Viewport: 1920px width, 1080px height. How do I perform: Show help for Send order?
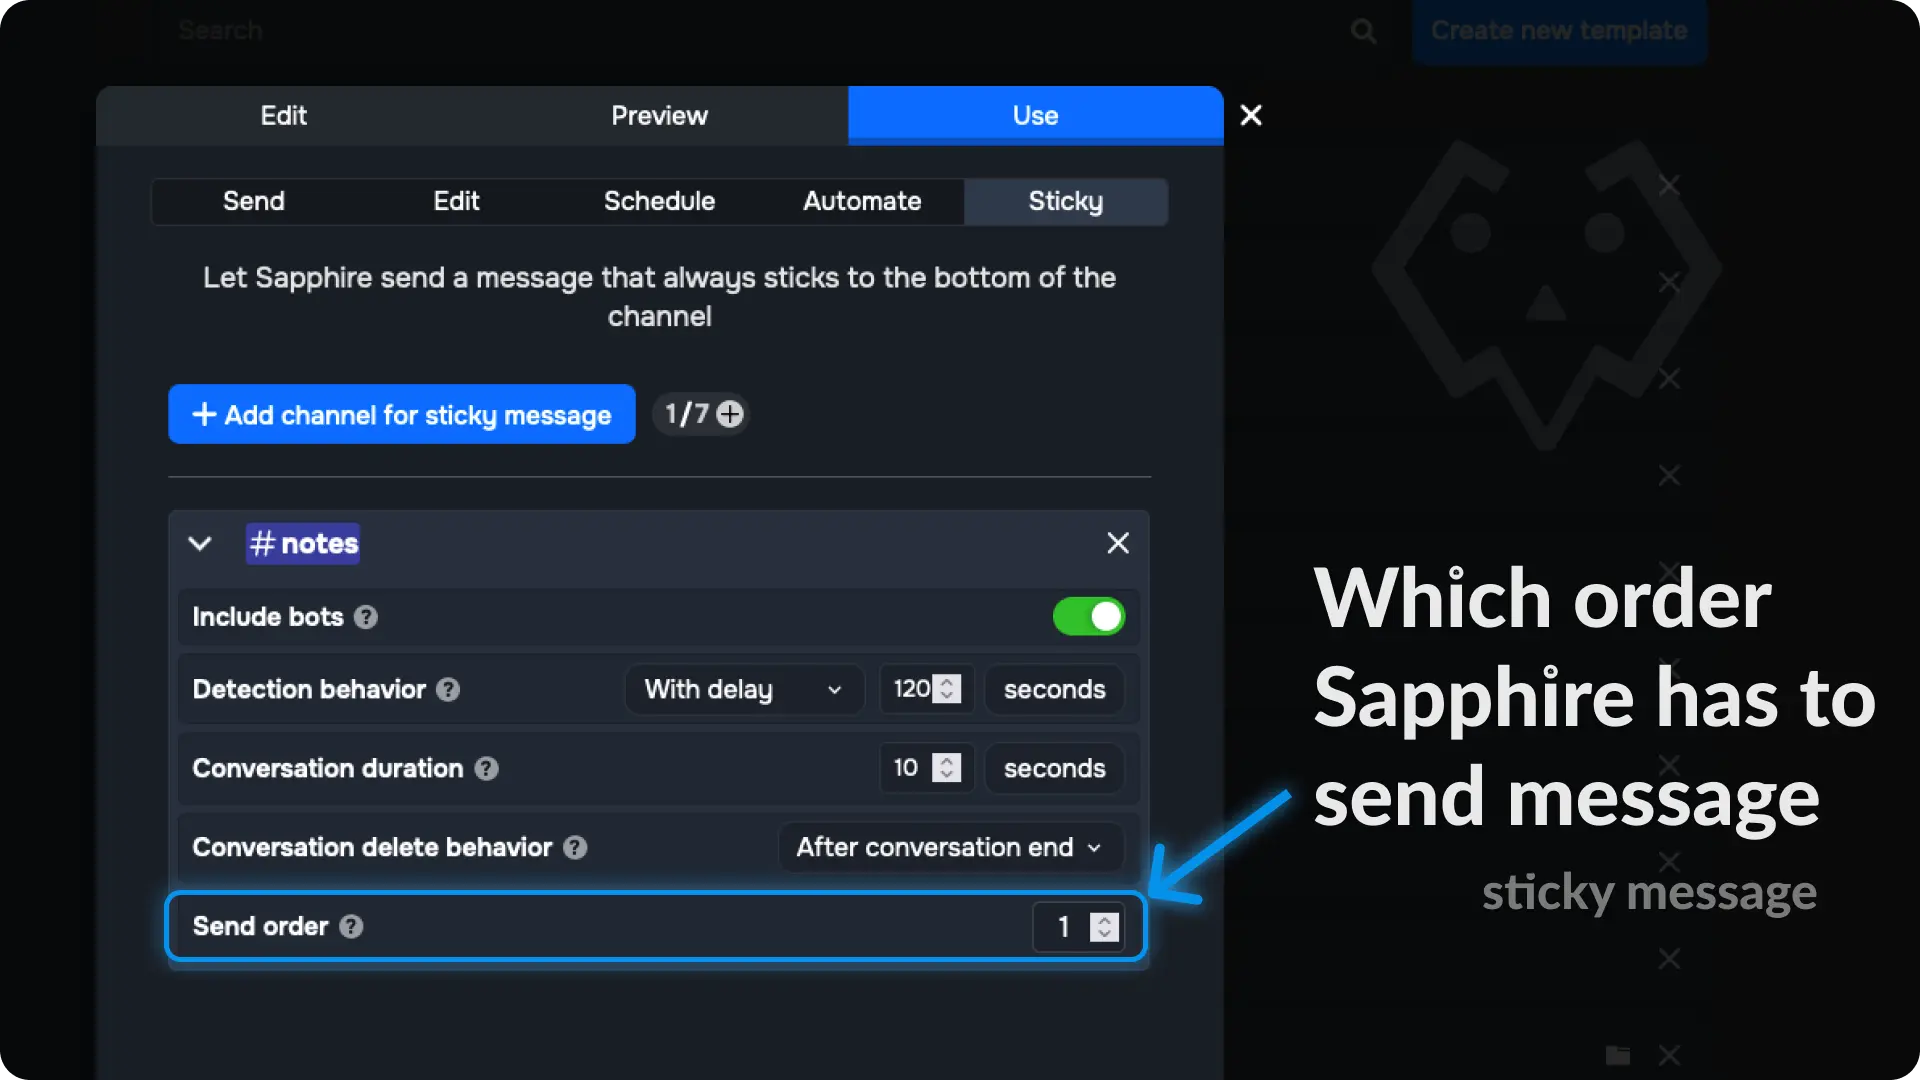[x=351, y=926]
